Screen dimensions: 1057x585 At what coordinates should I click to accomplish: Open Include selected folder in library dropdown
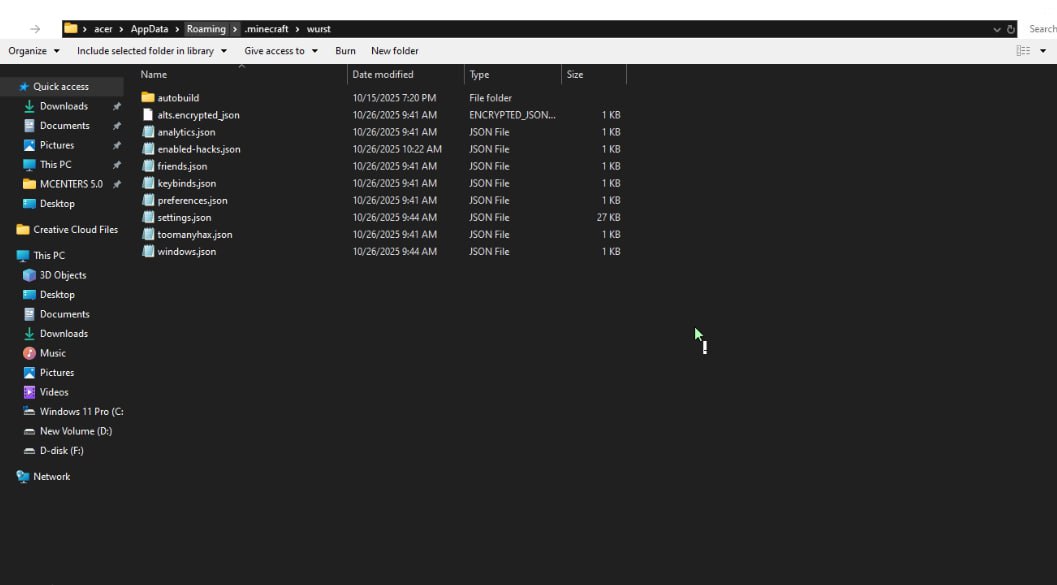point(152,51)
